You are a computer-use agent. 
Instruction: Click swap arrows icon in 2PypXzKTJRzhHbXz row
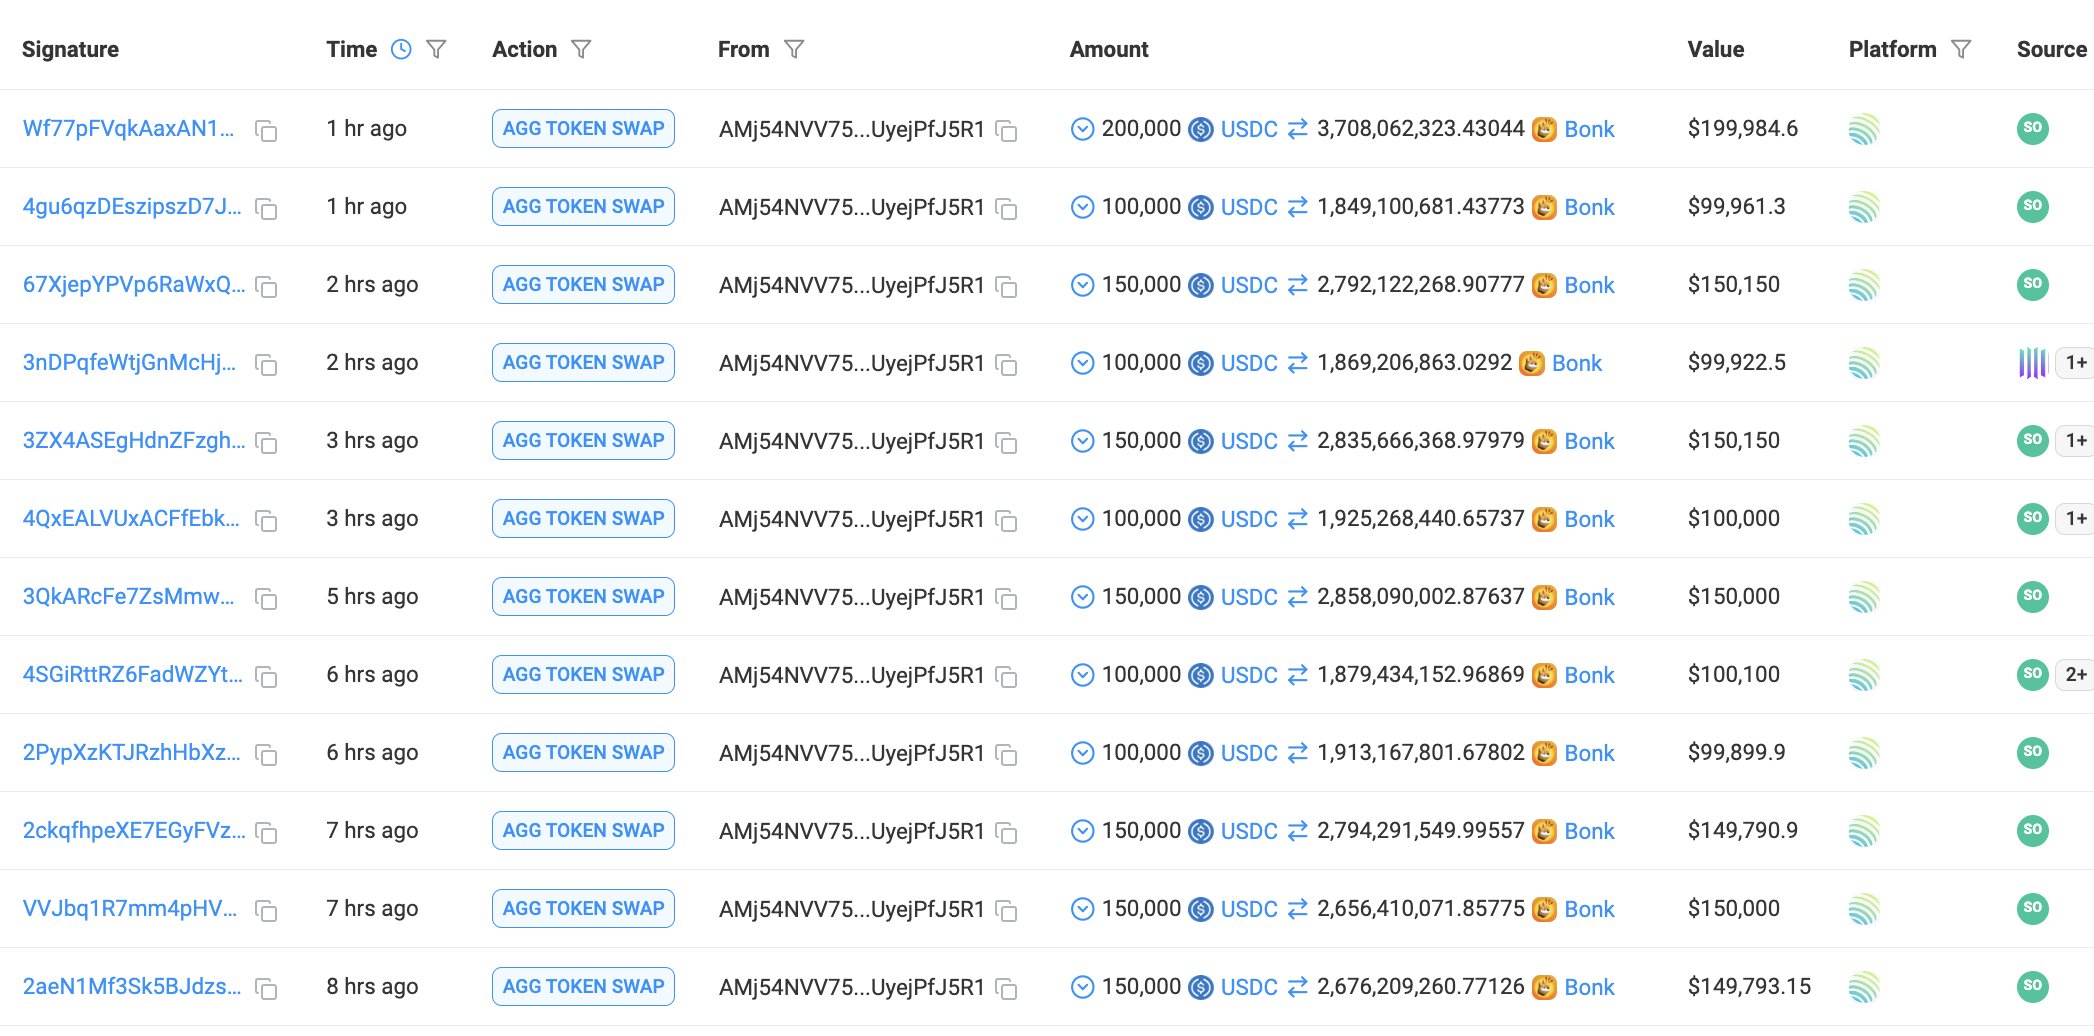click(x=1298, y=753)
